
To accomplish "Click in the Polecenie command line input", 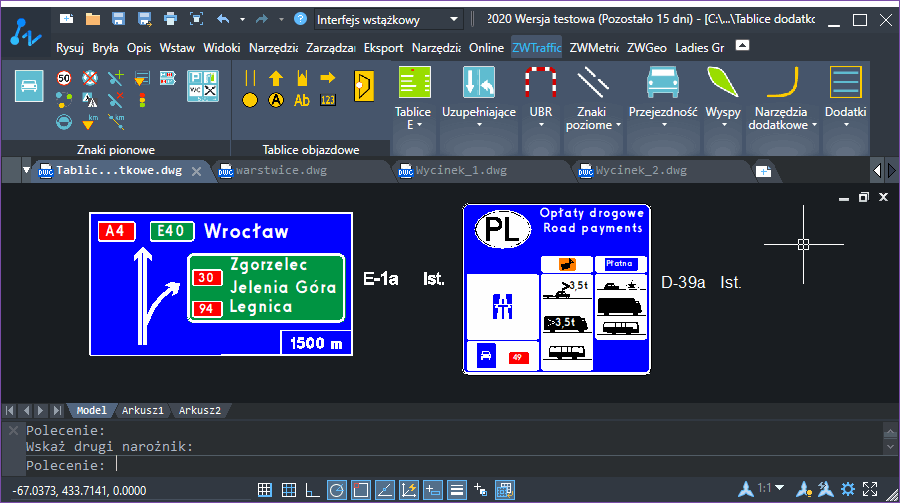I will 494,465.
